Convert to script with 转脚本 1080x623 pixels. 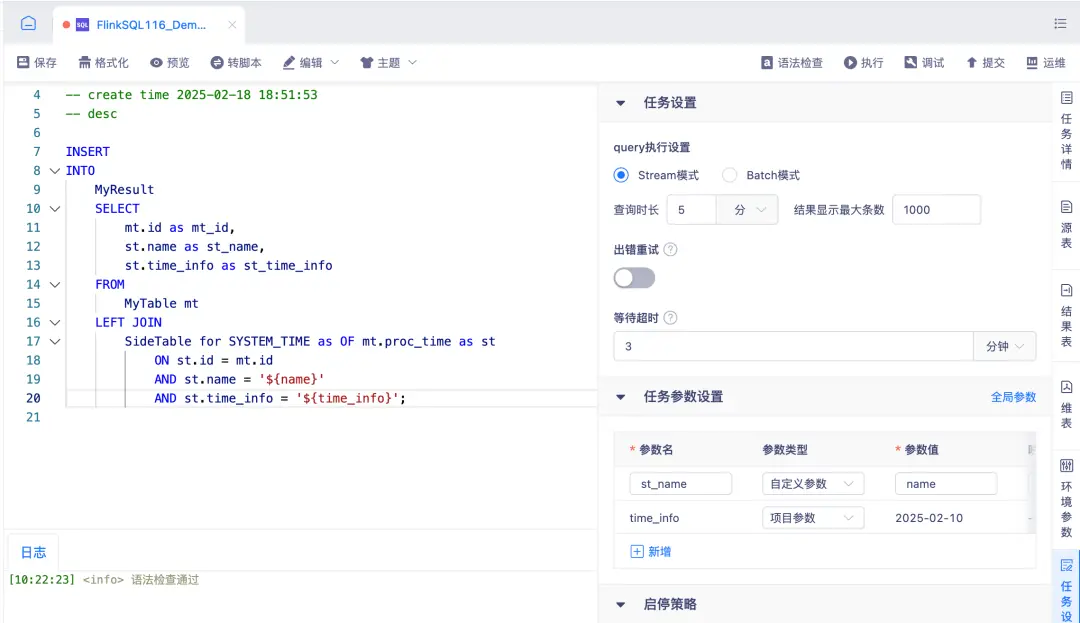[x=236, y=63]
